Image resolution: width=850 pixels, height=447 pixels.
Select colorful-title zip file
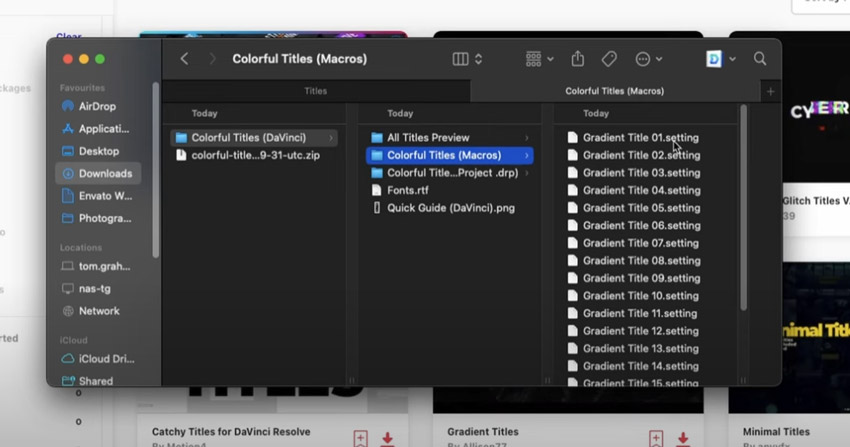pyautogui.click(x=254, y=155)
